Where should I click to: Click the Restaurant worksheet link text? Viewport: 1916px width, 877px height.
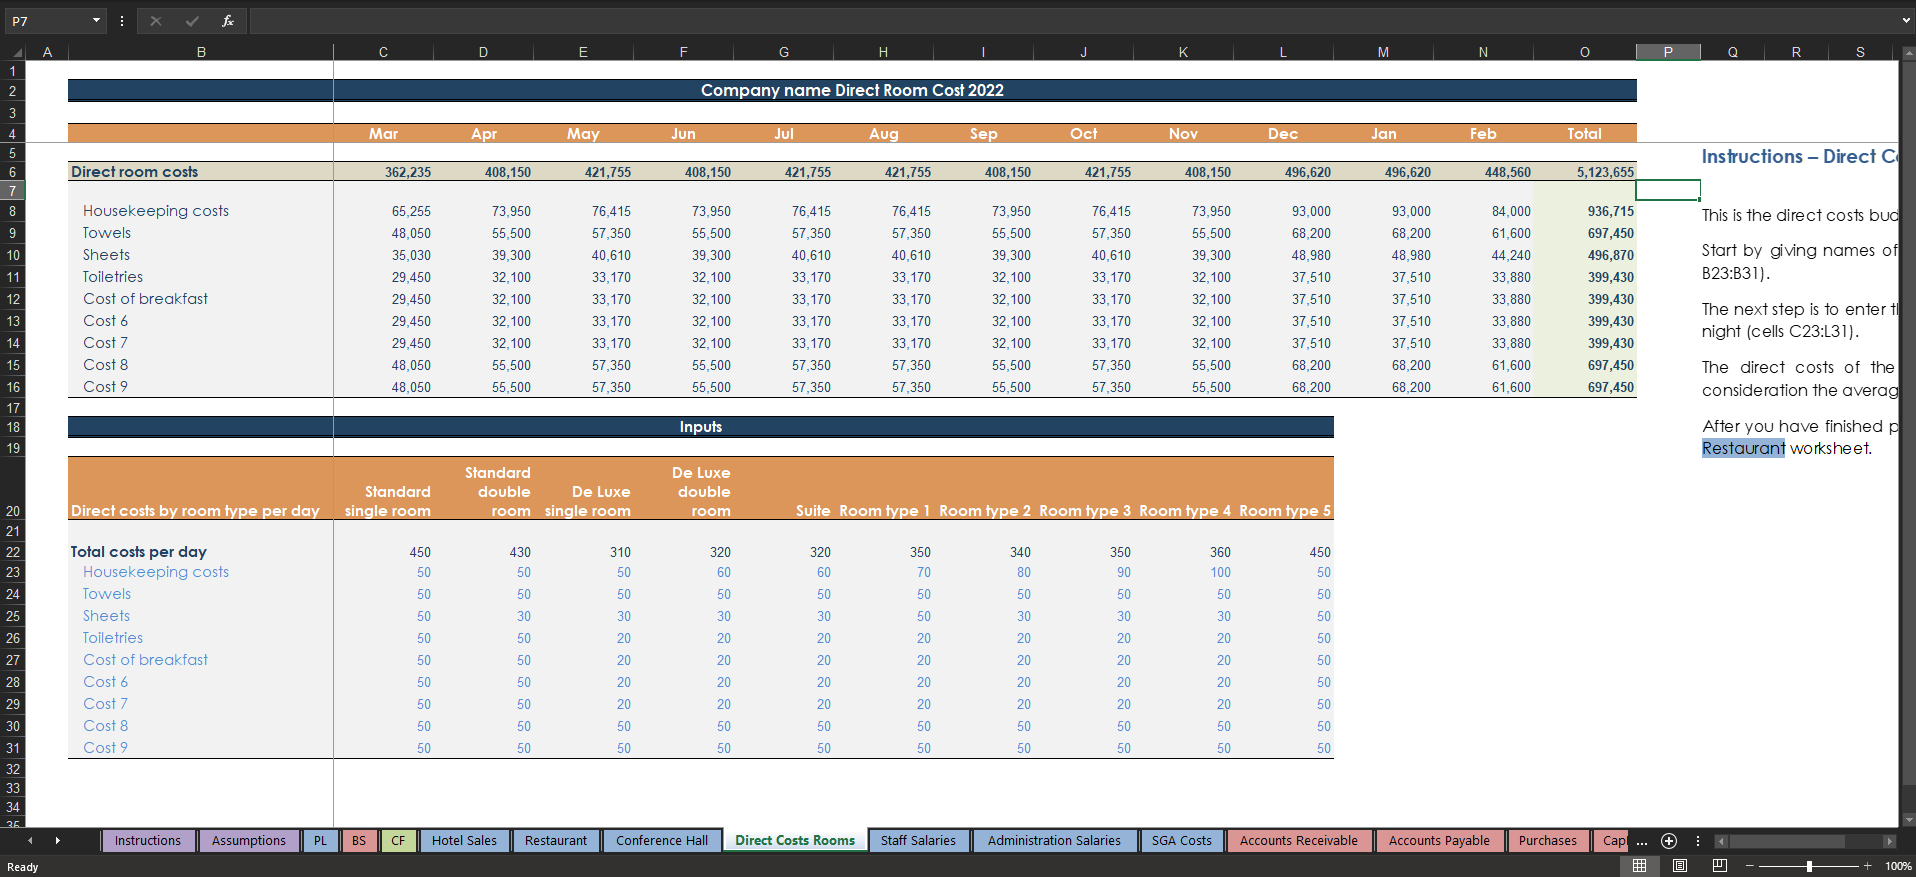click(1743, 448)
